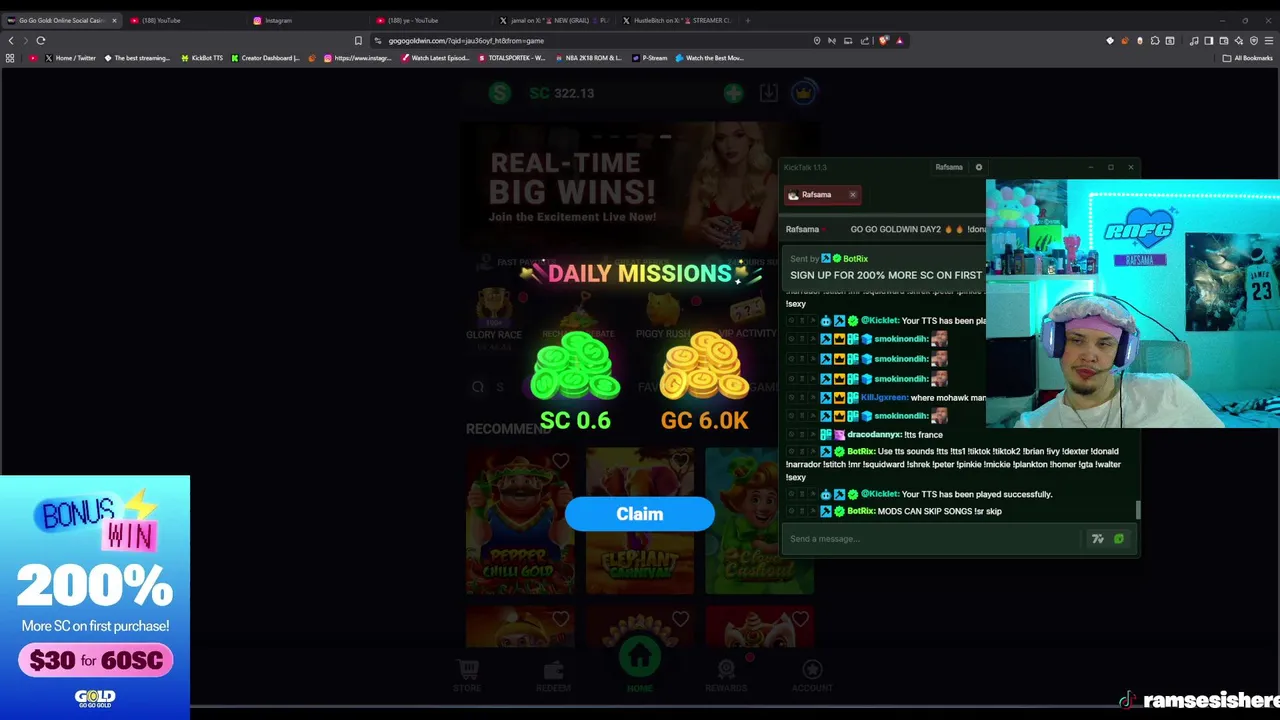Open Rewards in bottom navigation

point(726,676)
